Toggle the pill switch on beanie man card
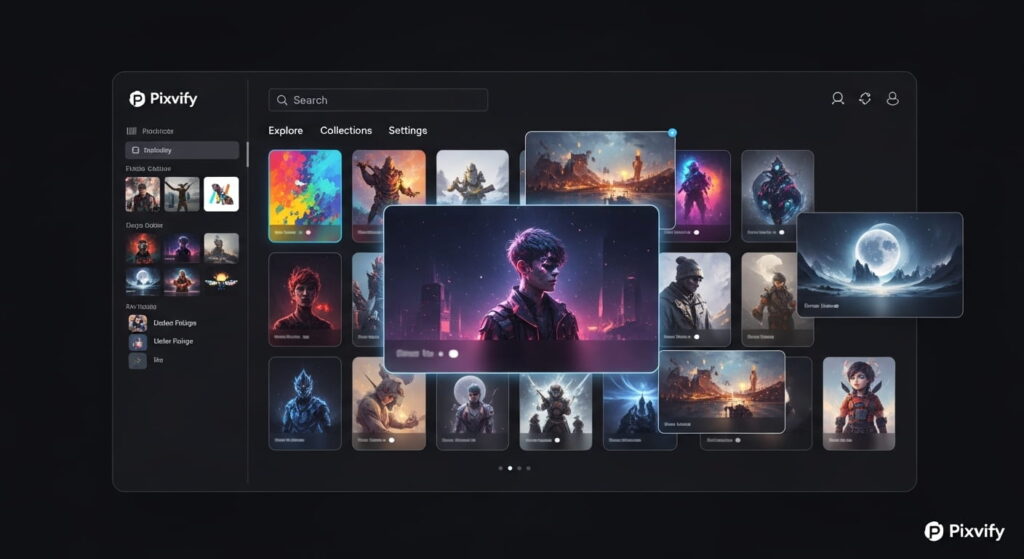This screenshot has height=559, width=1024. pyautogui.click(x=697, y=337)
